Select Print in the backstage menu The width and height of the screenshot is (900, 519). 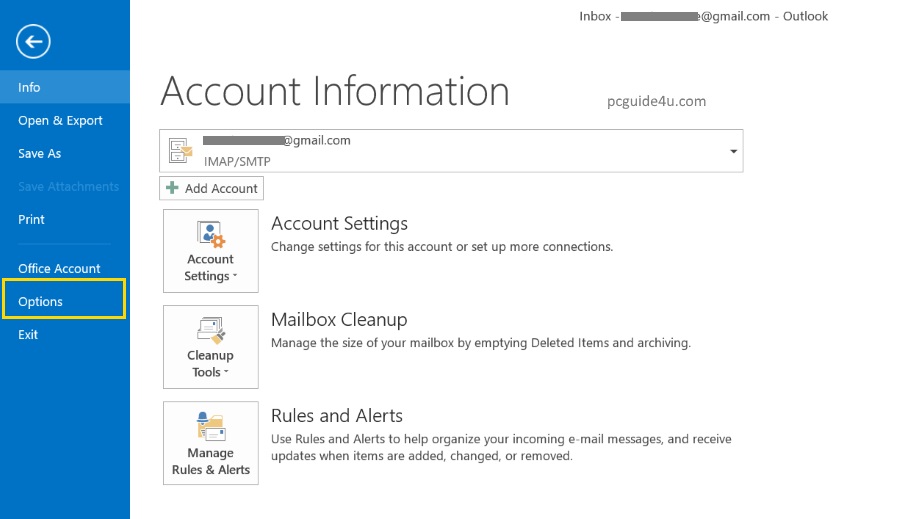click(x=32, y=219)
